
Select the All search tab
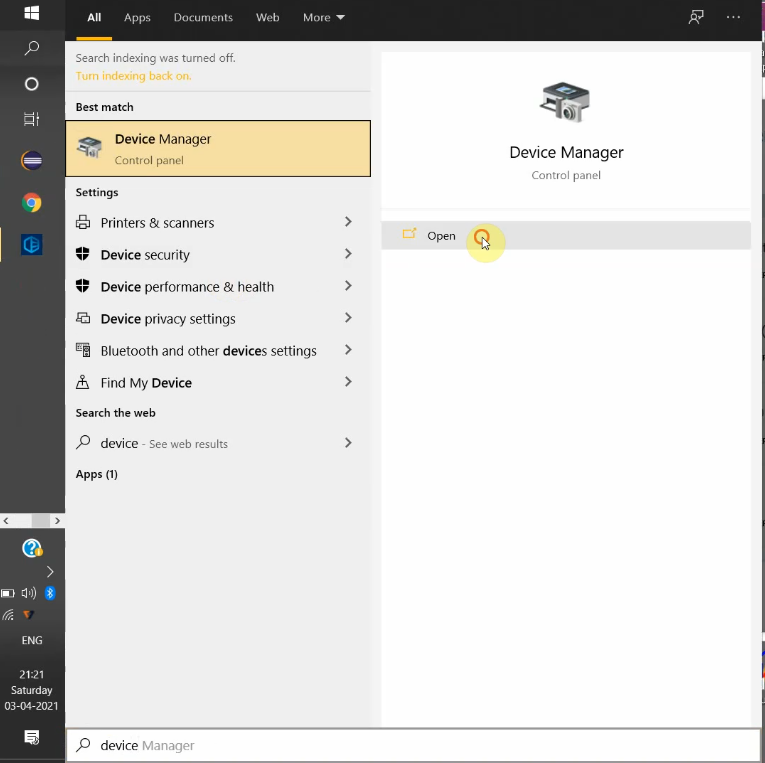pos(94,18)
